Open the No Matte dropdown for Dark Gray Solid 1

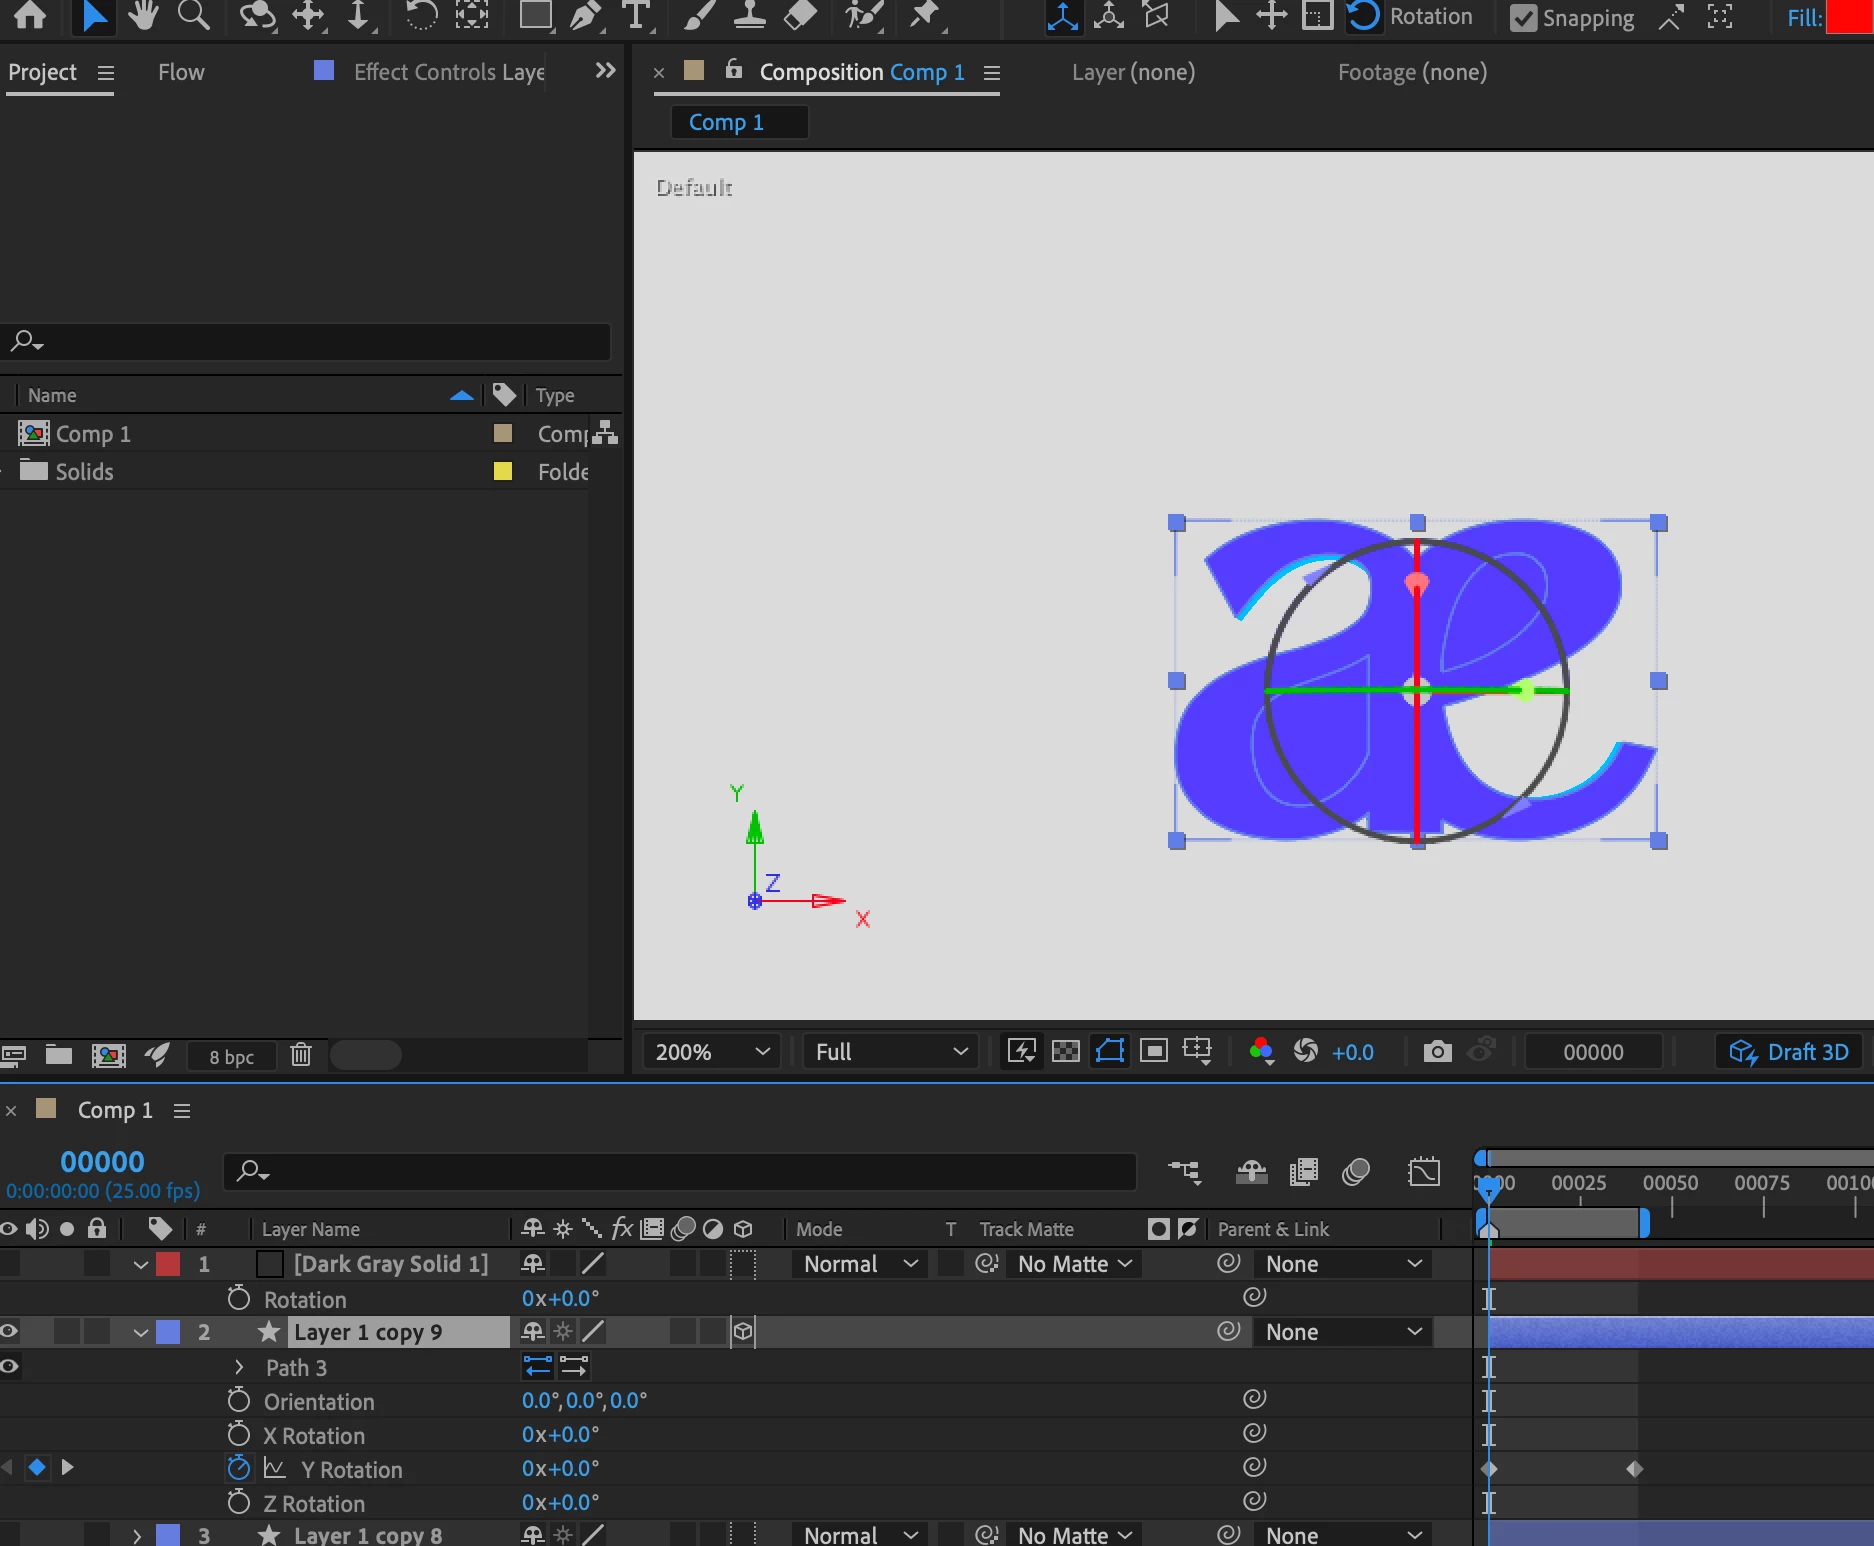1075,1264
